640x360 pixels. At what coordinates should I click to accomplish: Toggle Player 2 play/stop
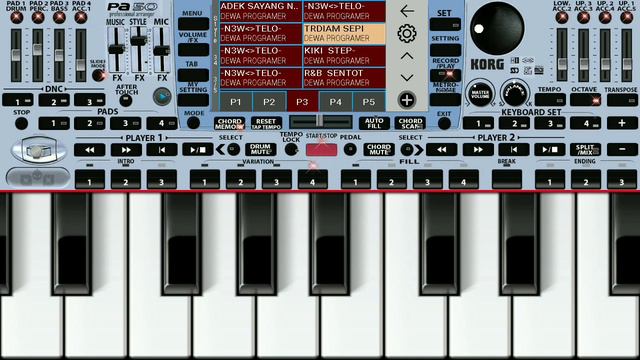pos(549,150)
